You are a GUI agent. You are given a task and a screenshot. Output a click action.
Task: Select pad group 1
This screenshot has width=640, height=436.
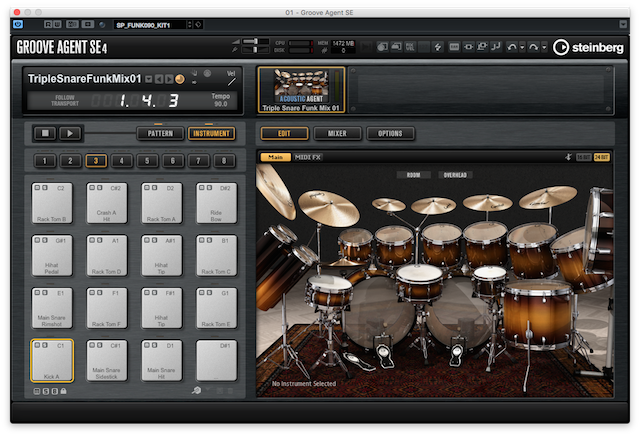[44, 161]
